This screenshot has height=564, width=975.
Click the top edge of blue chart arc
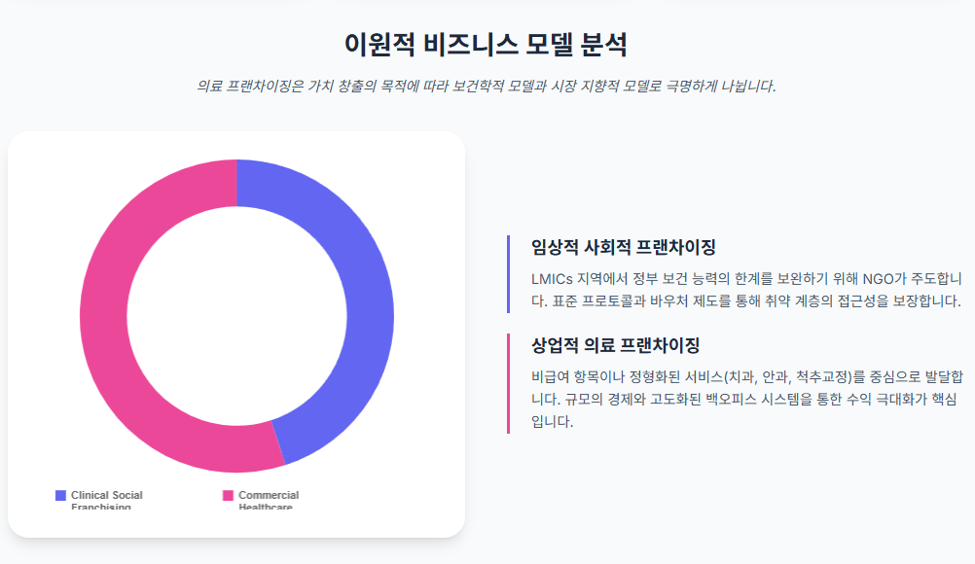[x=261, y=164]
